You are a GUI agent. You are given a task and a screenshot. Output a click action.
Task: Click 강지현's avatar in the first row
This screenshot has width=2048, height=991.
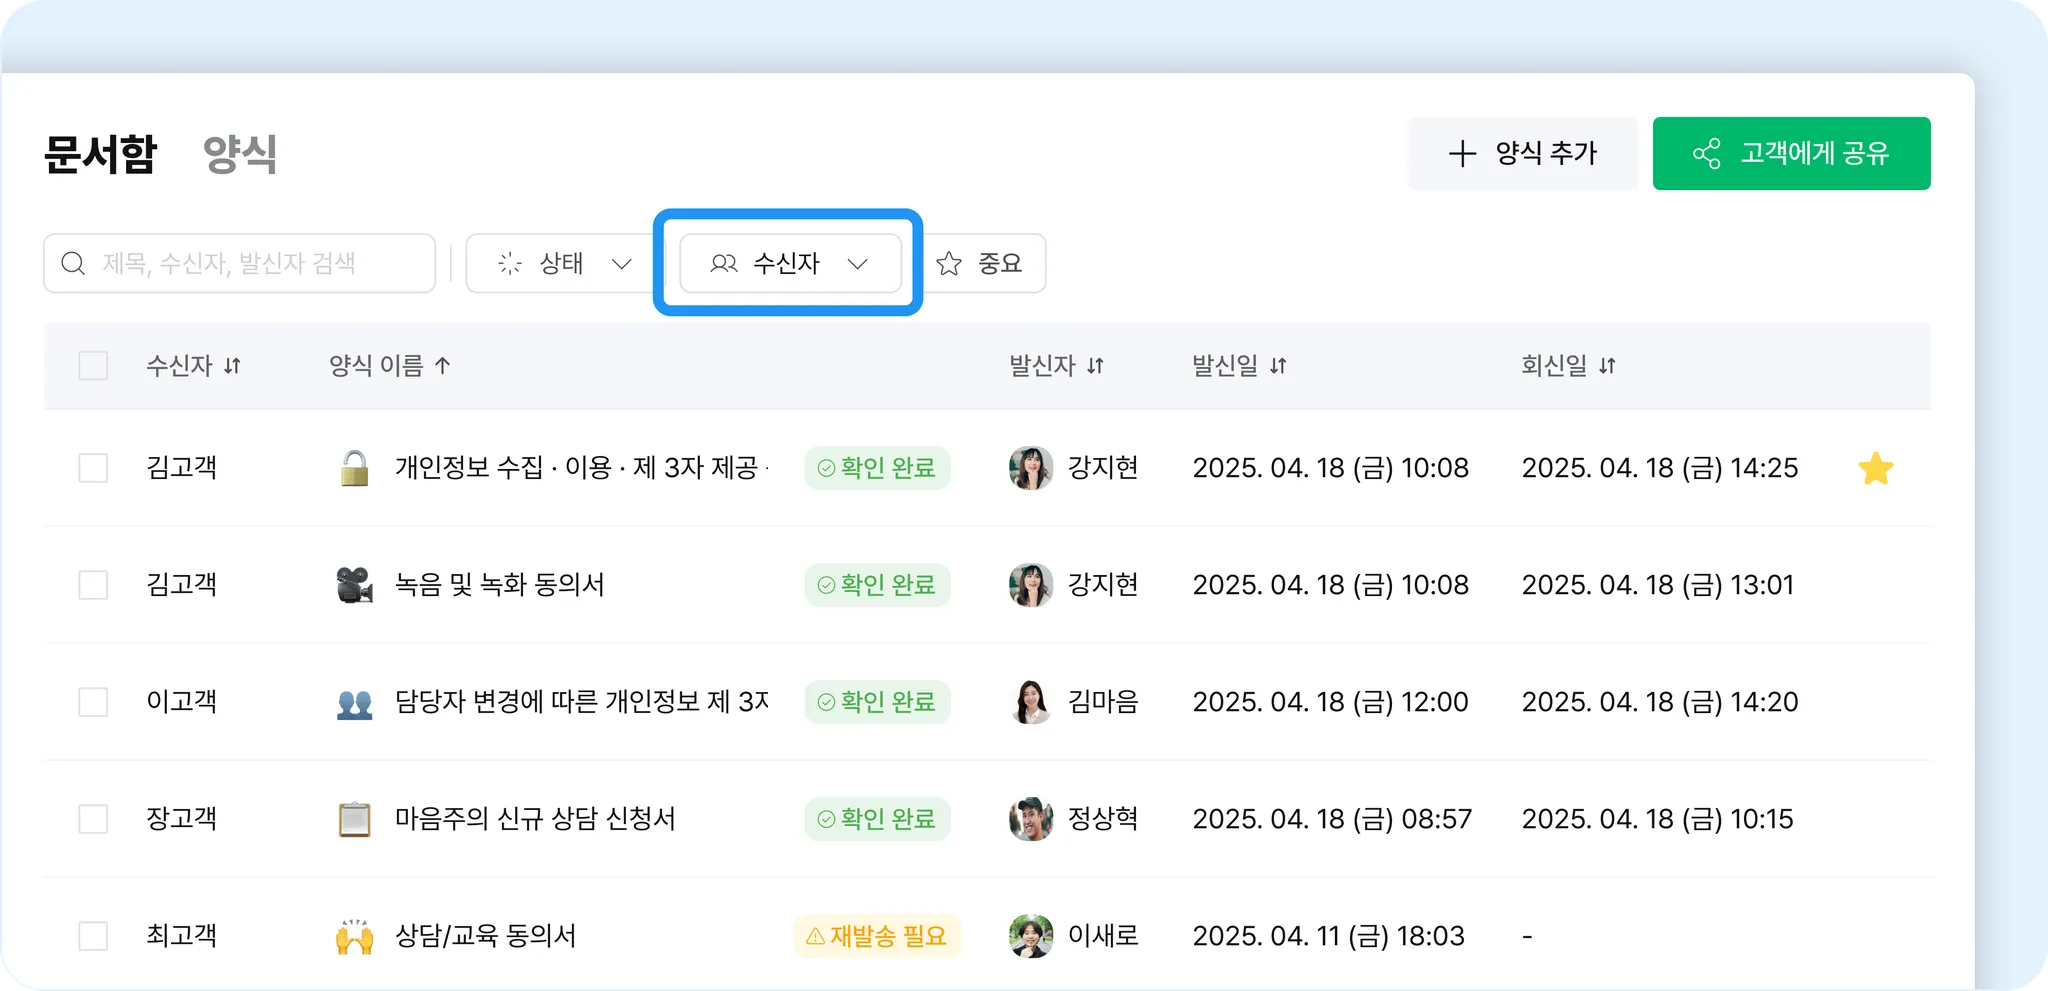pyautogui.click(x=1030, y=468)
